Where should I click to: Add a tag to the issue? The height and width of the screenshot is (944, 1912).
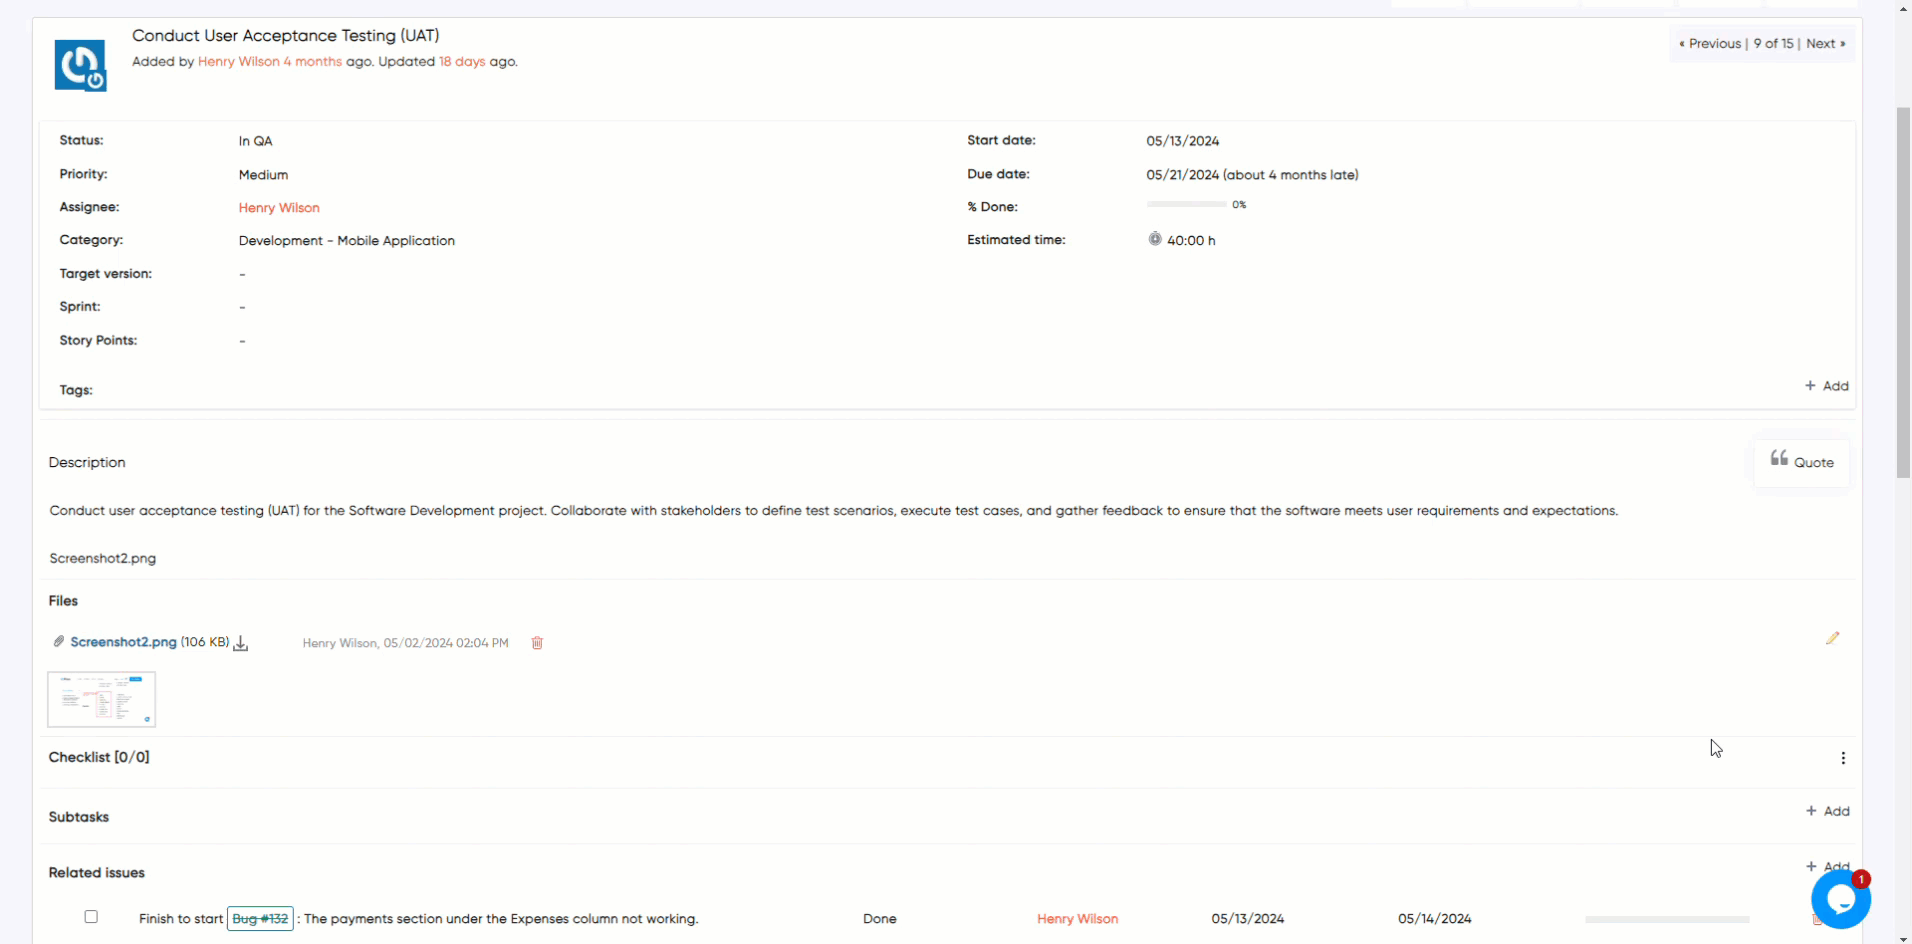(1827, 386)
